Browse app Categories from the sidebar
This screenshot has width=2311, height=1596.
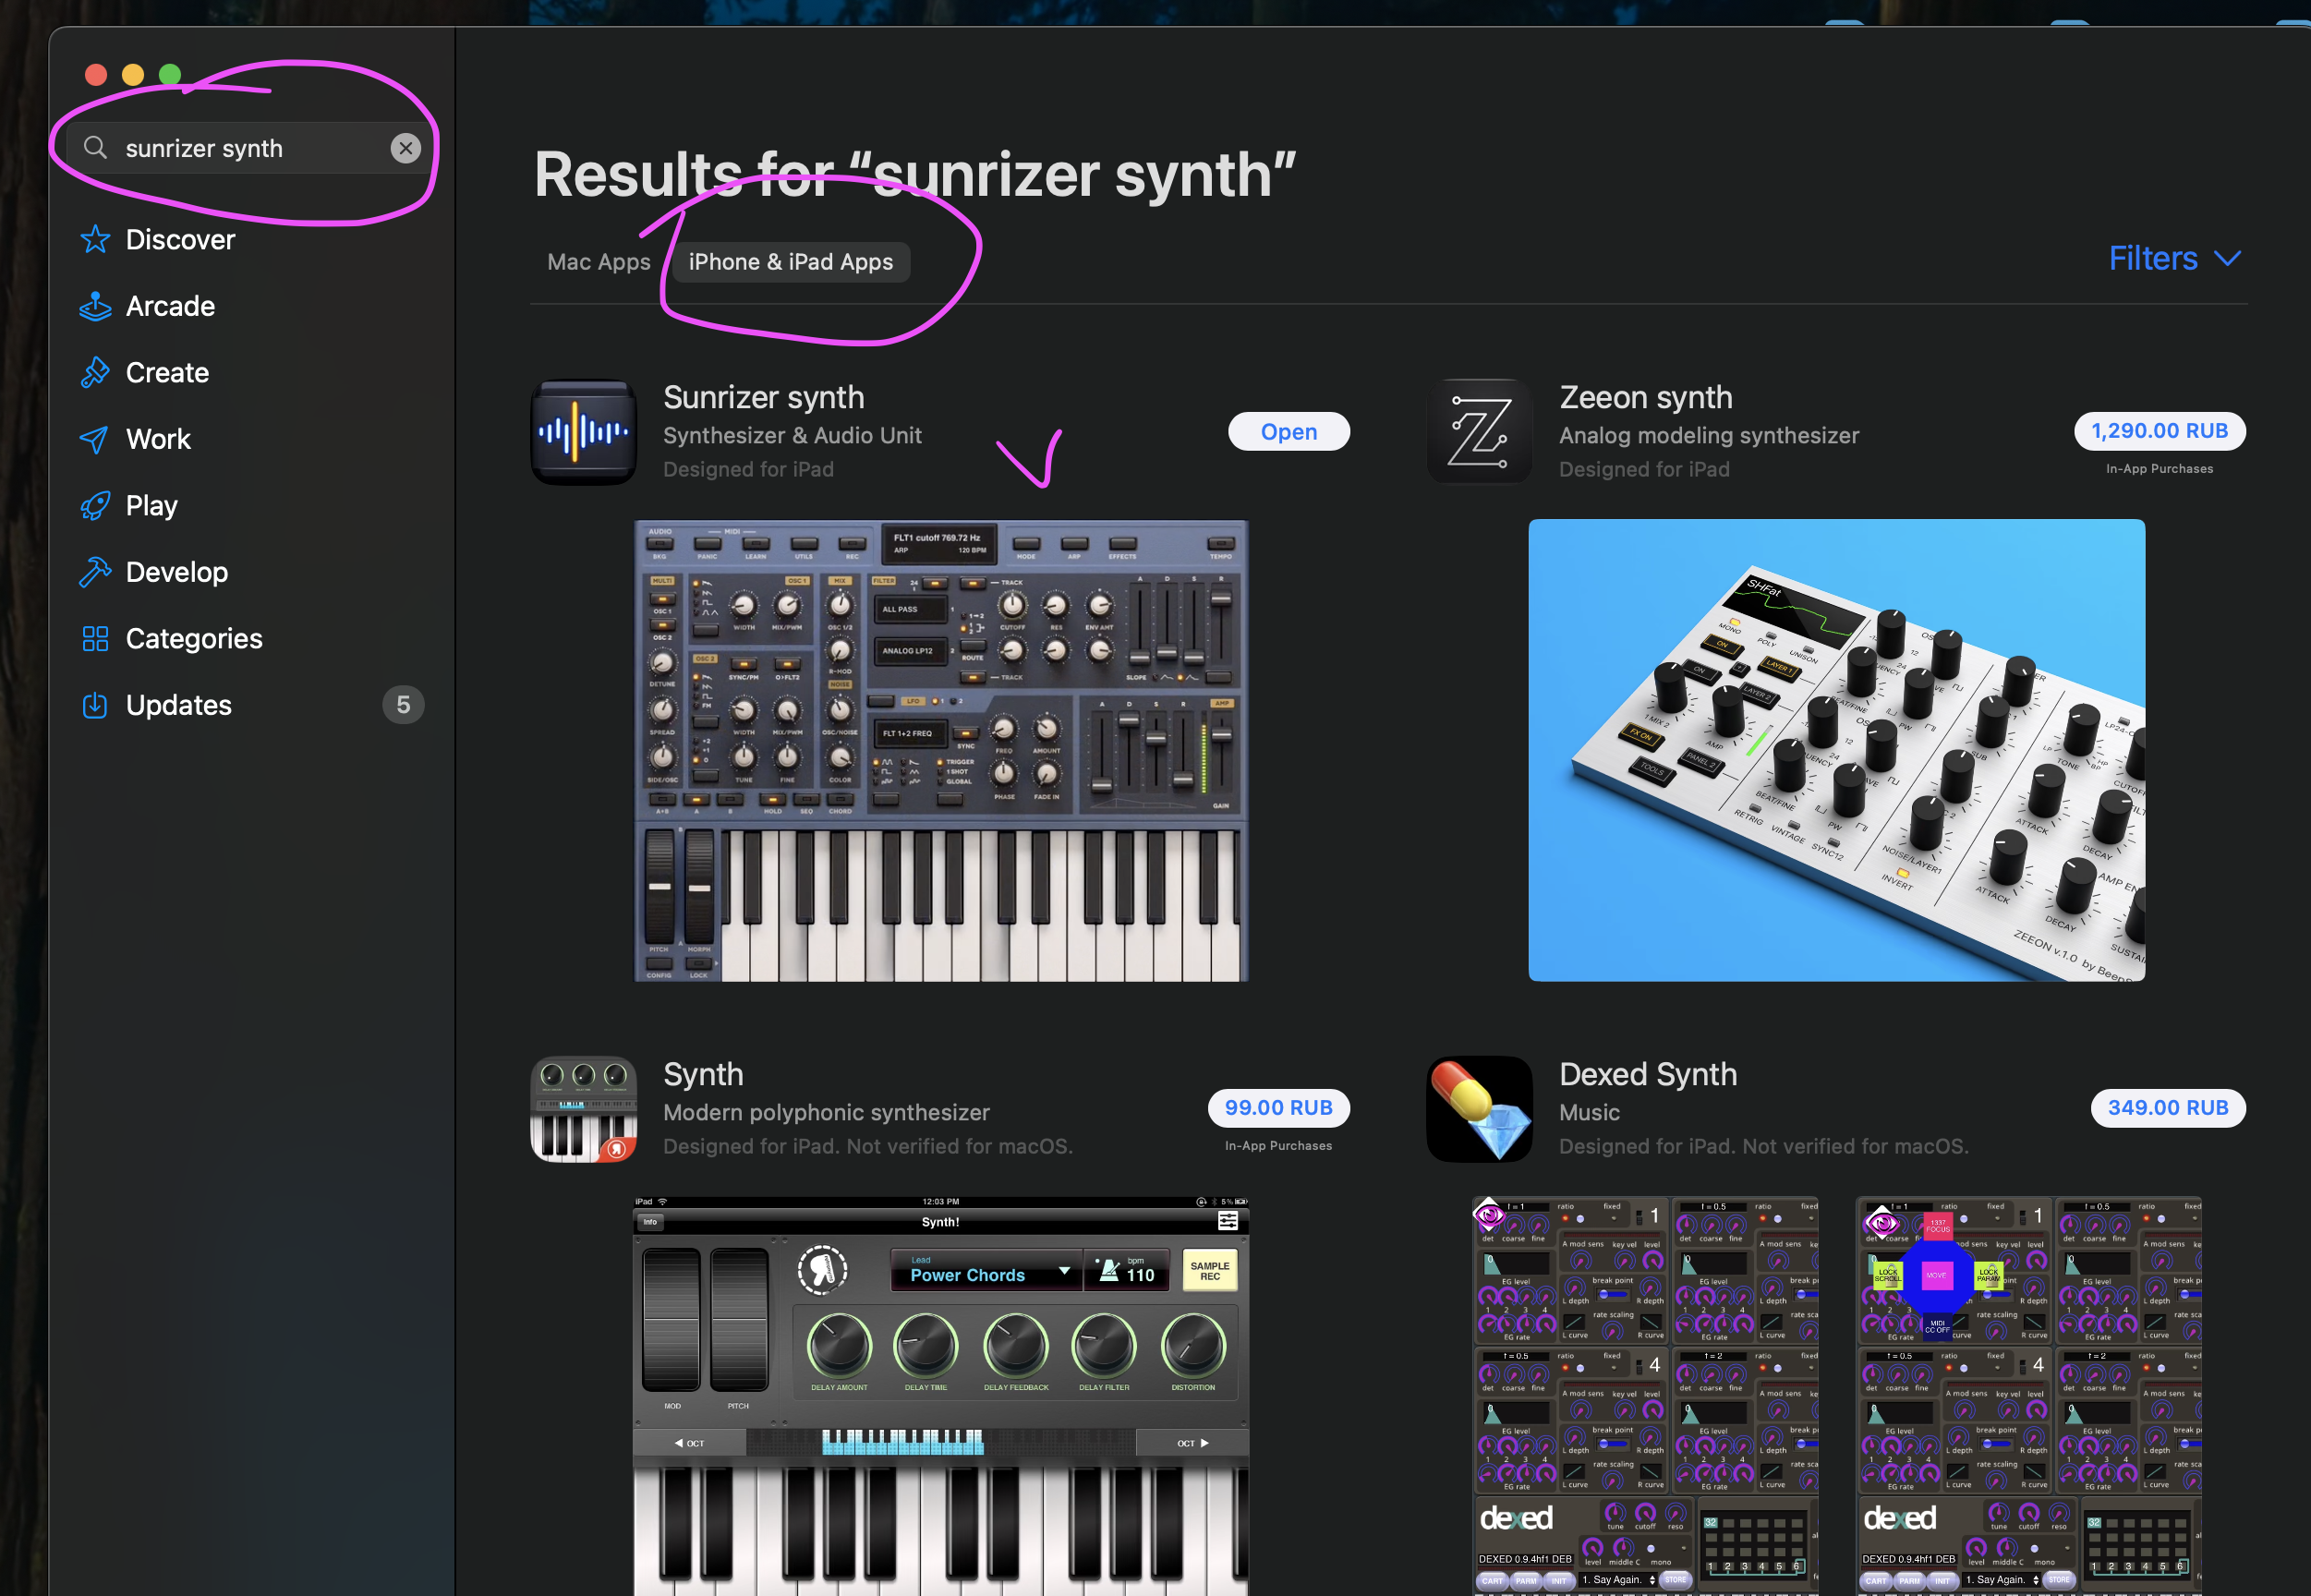click(193, 638)
